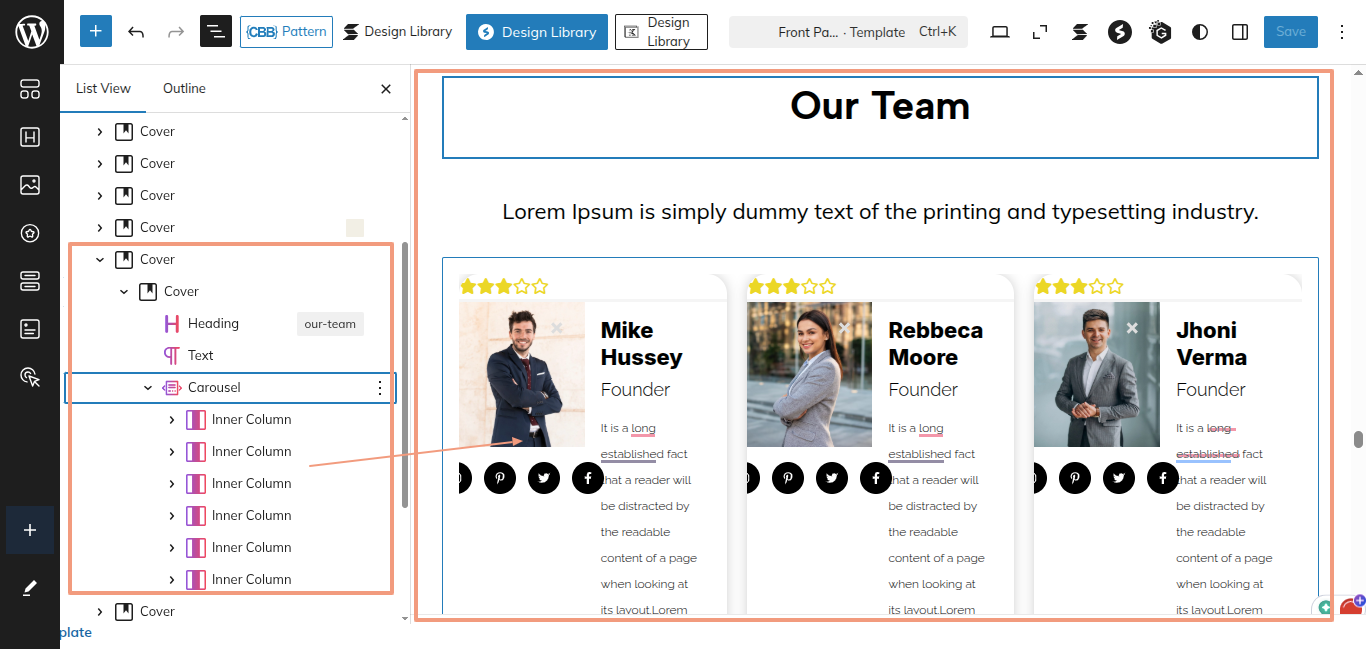Click Pinterest icon on Jhoni Verma card
Viewport: 1366px width, 649px height.
coord(1075,478)
